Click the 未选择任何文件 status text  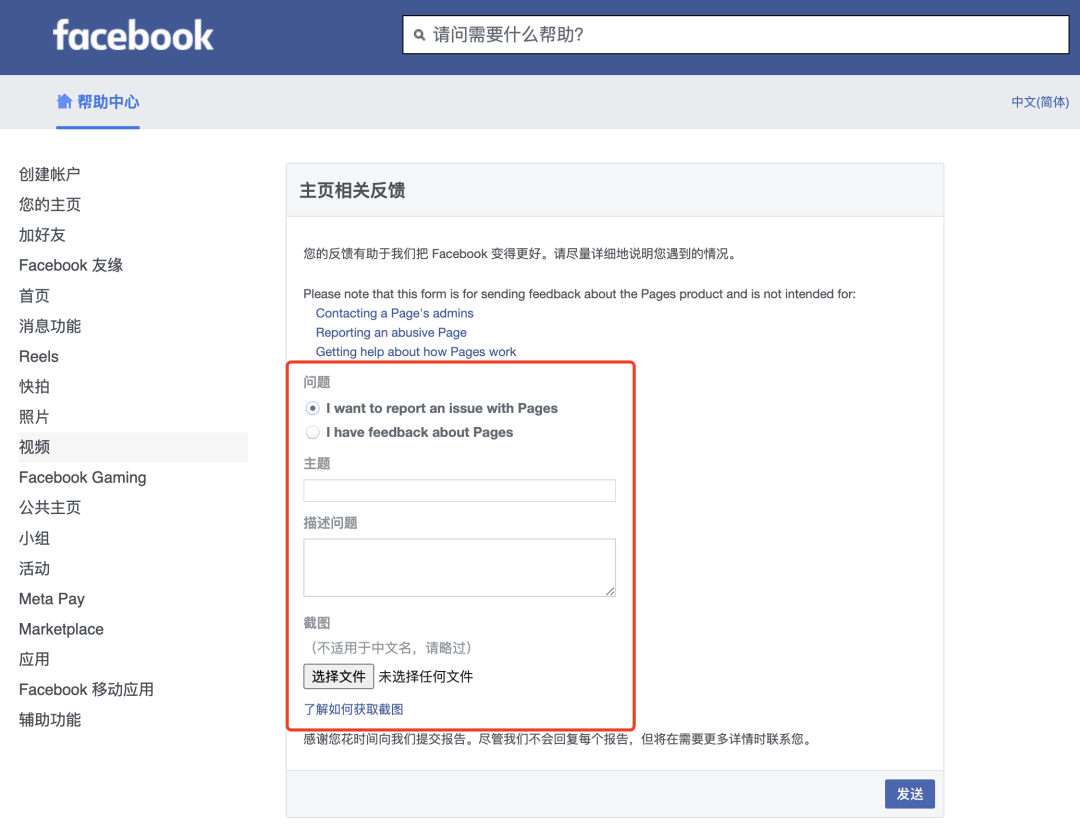click(426, 677)
